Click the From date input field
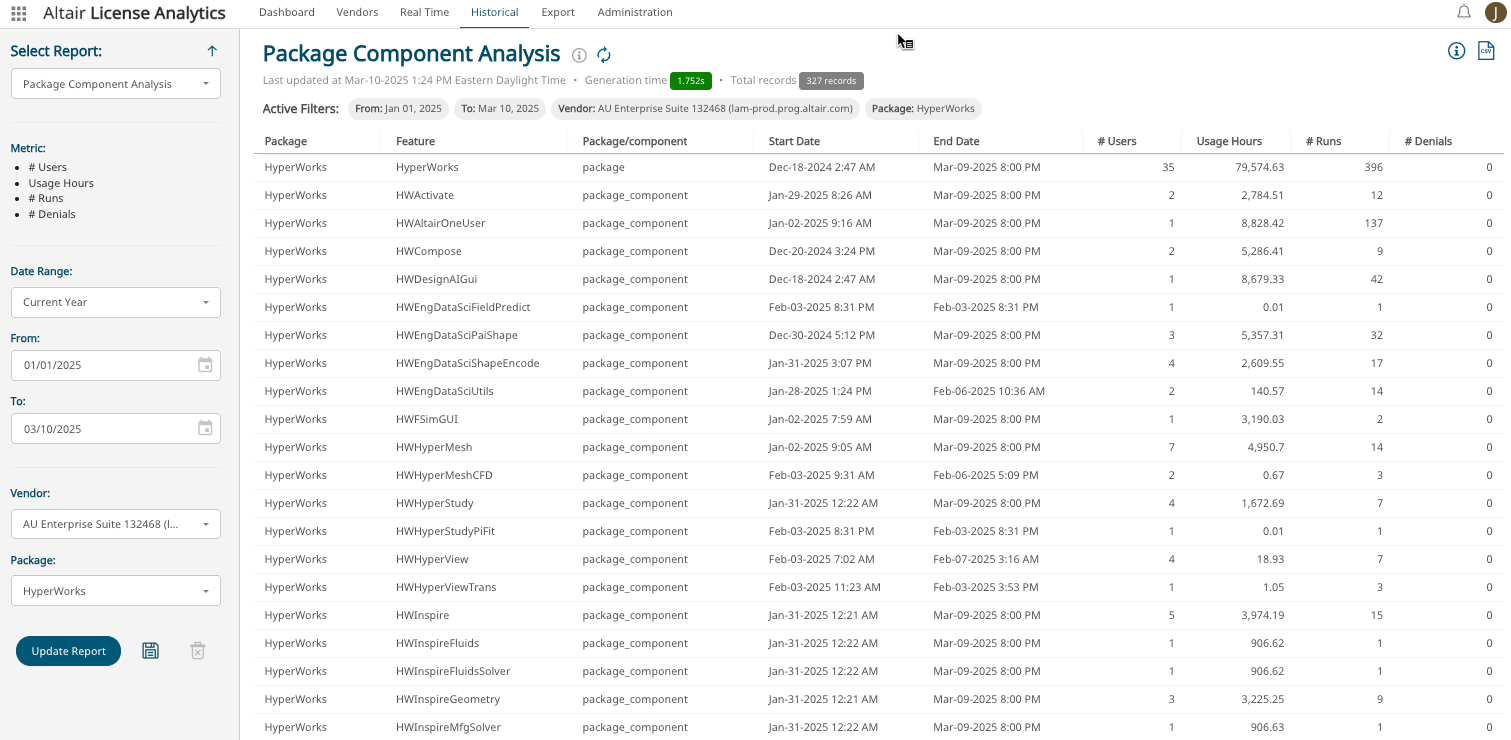Viewport: 1511px width, 740px height. 116,365
